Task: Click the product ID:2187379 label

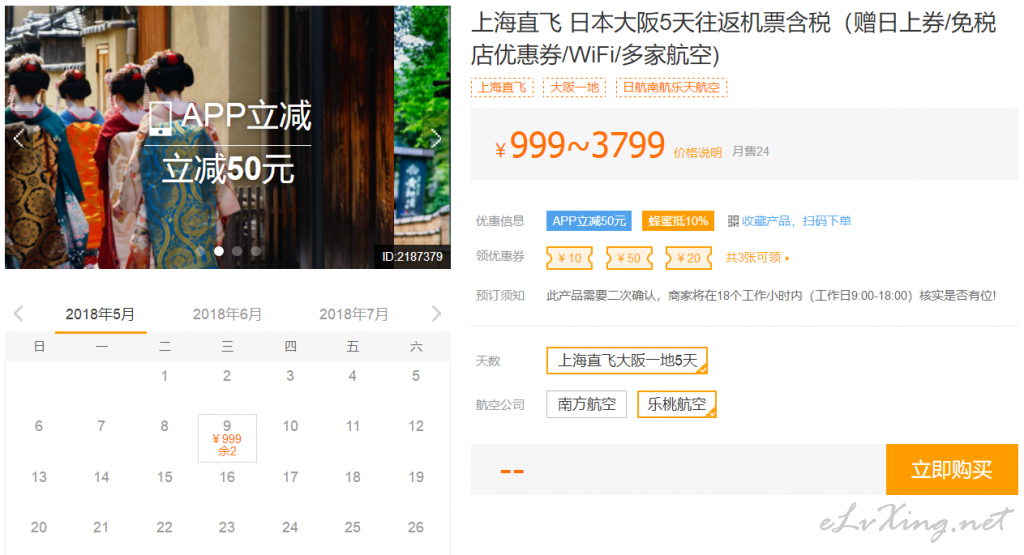Action: [x=412, y=257]
